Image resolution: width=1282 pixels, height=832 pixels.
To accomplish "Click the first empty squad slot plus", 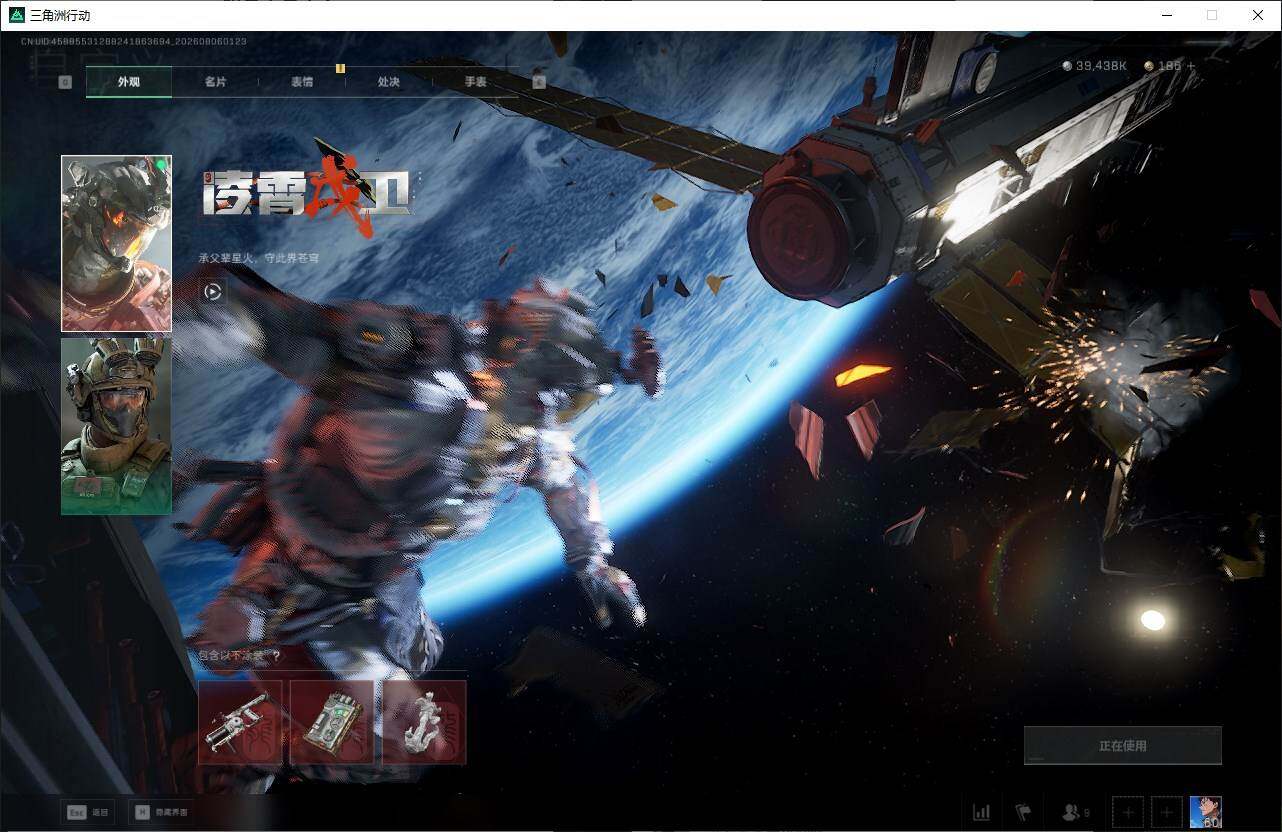I will (x=1128, y=813).
